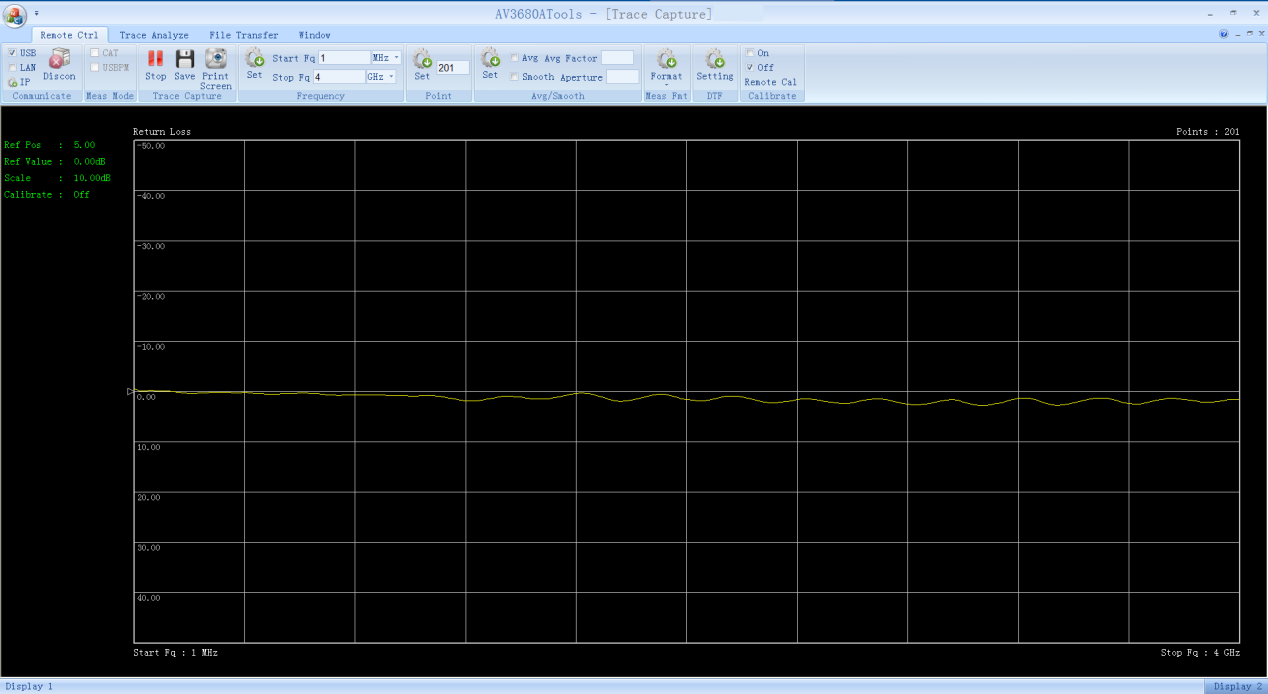Screen dimensions: 1268x694
Task: Open the DTF Setting icon
Action: (714, 60)
